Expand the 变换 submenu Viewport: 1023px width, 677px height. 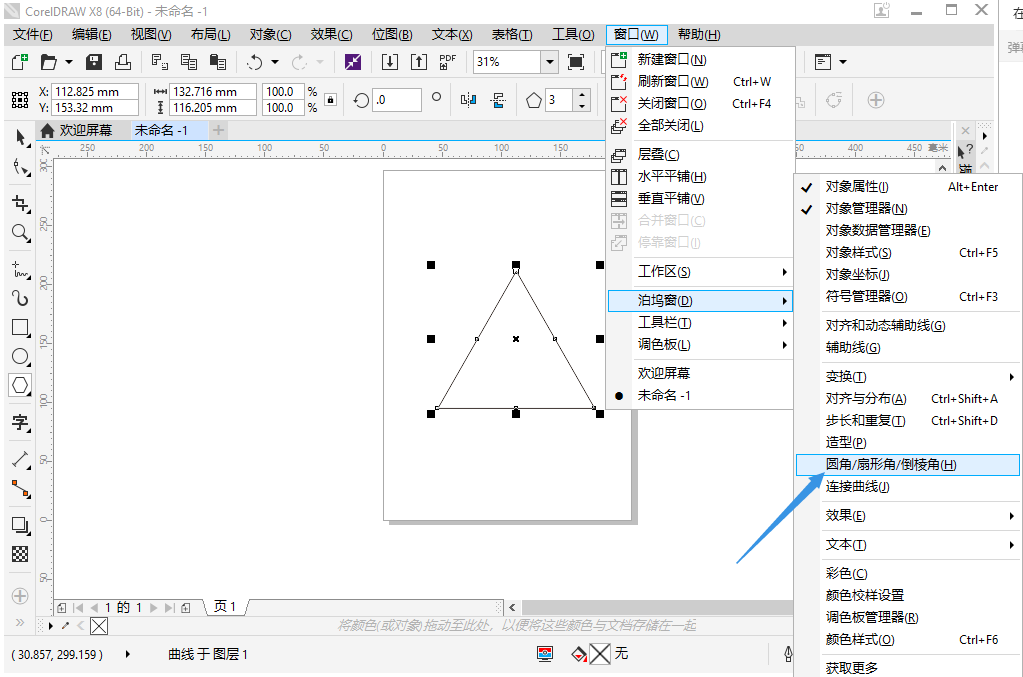click(908, 376)
